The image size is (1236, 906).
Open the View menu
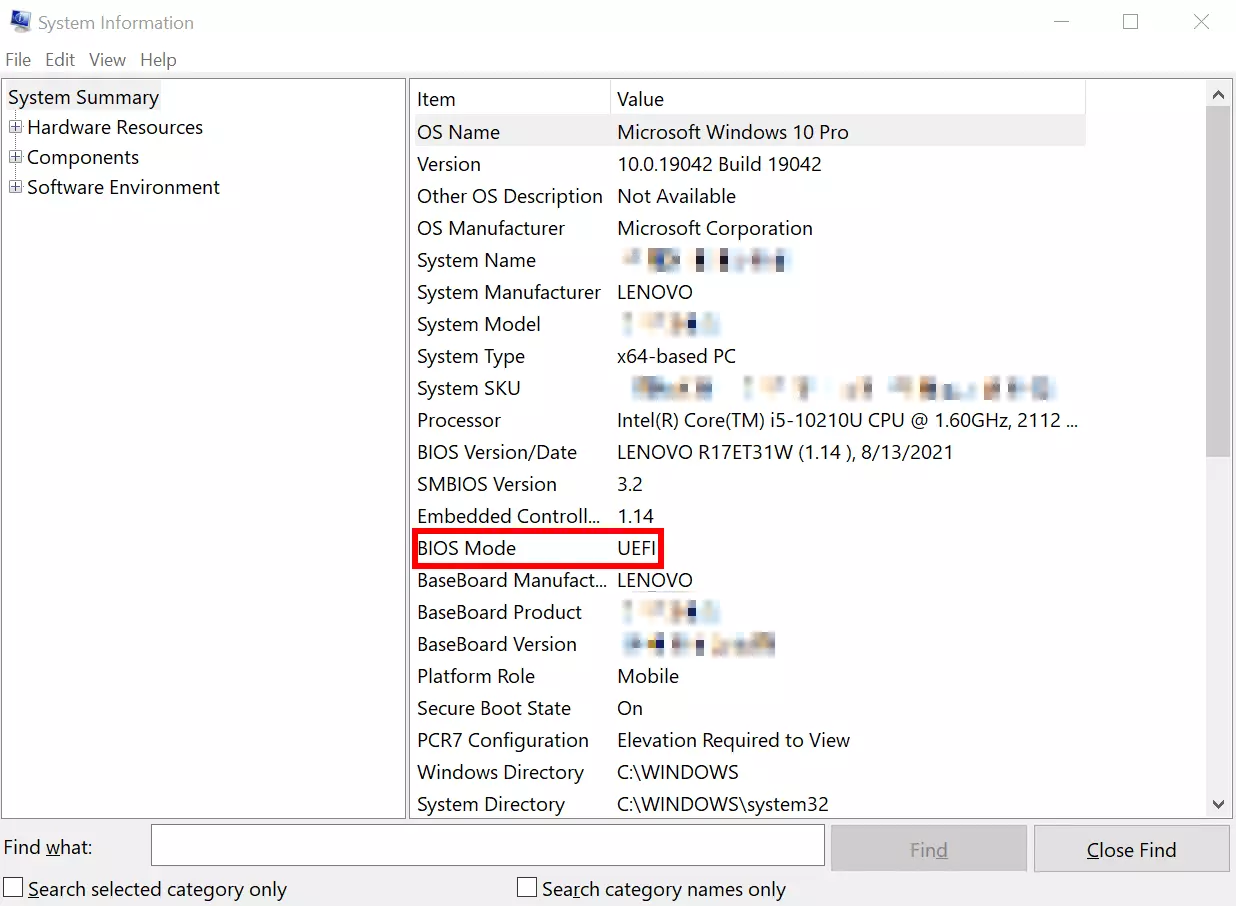click(107, 60)
